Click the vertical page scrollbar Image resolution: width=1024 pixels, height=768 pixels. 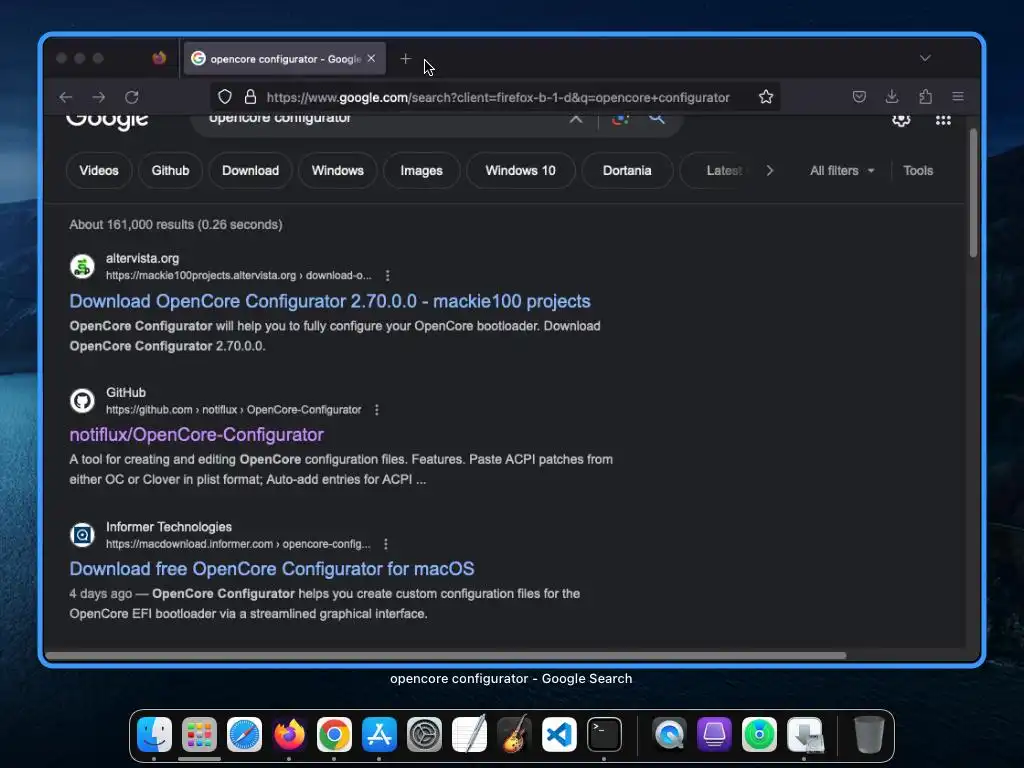point(973,193)
